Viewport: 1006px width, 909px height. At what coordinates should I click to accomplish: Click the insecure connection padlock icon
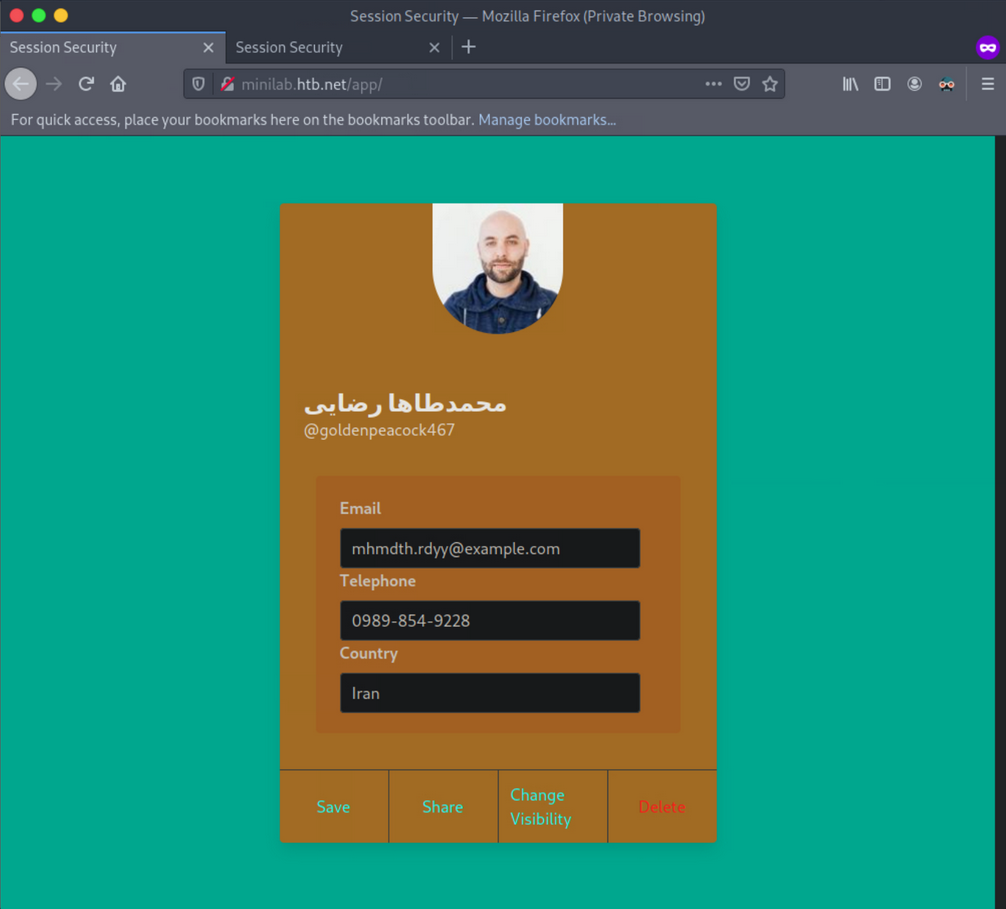click(227, 84)
